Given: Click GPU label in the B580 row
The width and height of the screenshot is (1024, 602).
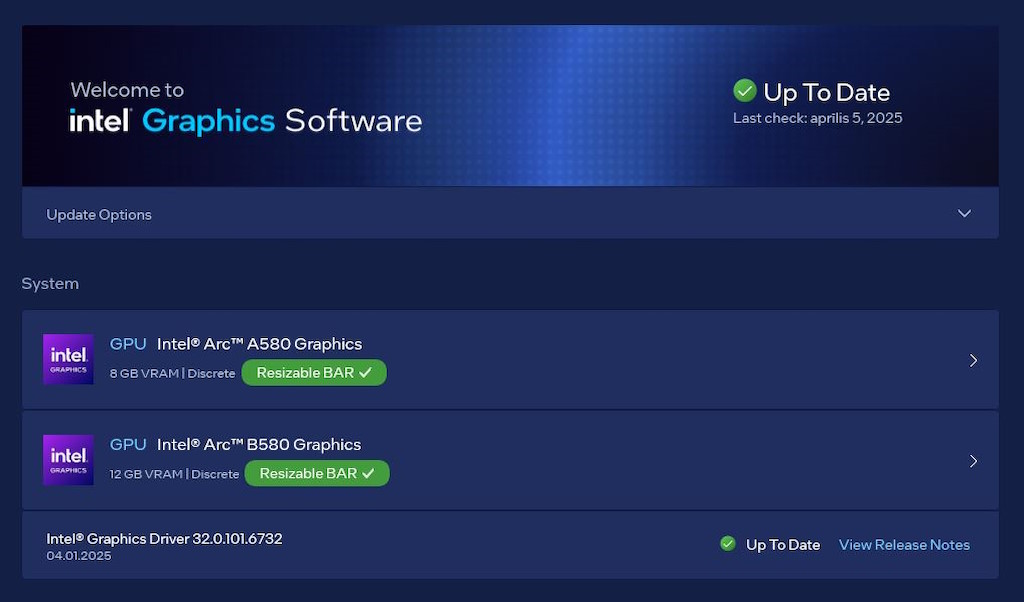Looking at the screenshot, I should pyautogui.click(x=128, y=445).
